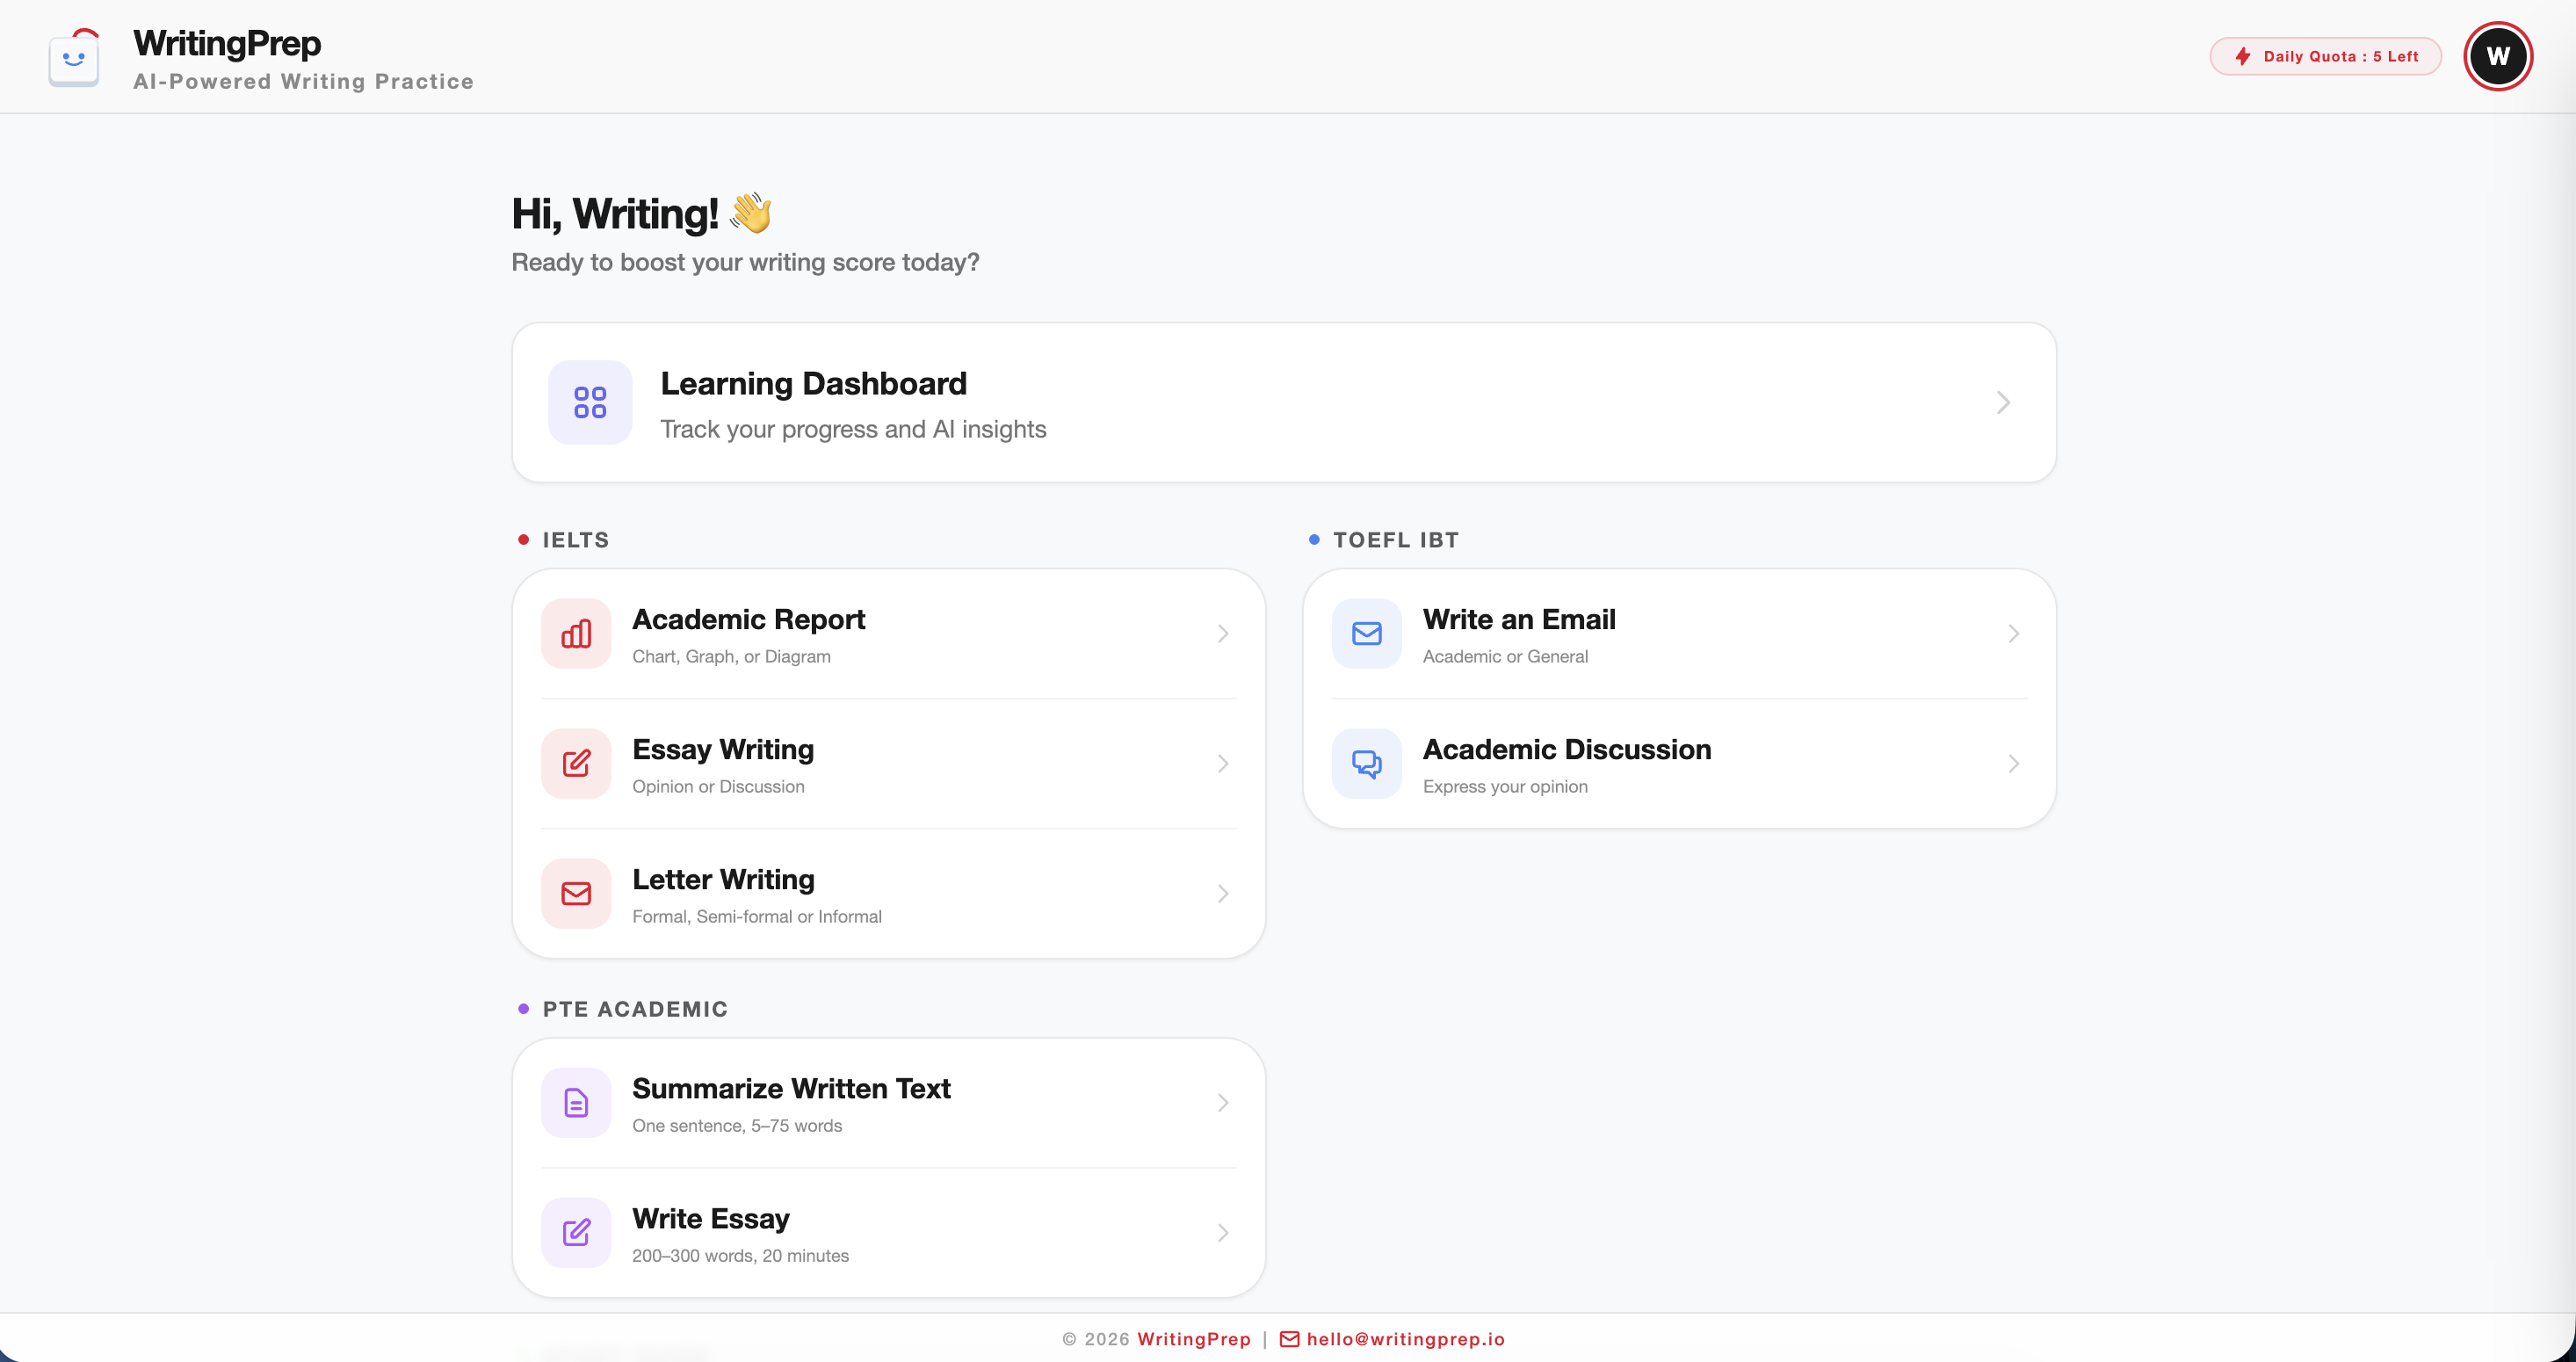
Task: Click the © 2026 footer text
Action: [x=1096, y=1339]
